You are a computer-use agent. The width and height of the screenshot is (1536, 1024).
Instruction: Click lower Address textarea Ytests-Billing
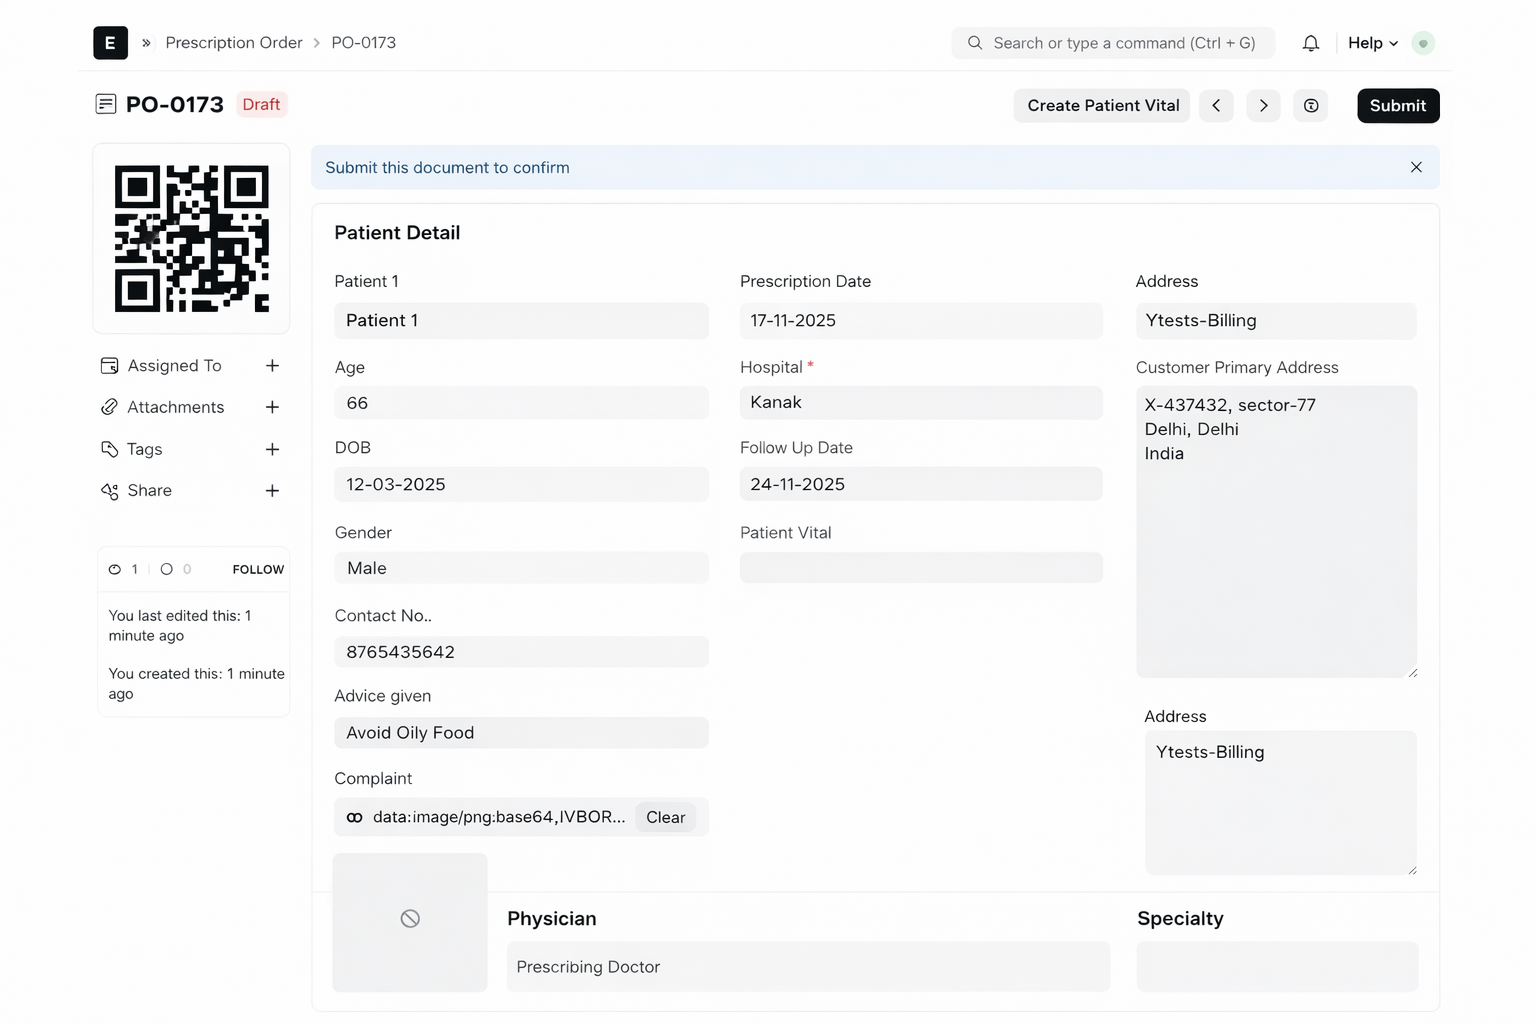coord(1281,803)
